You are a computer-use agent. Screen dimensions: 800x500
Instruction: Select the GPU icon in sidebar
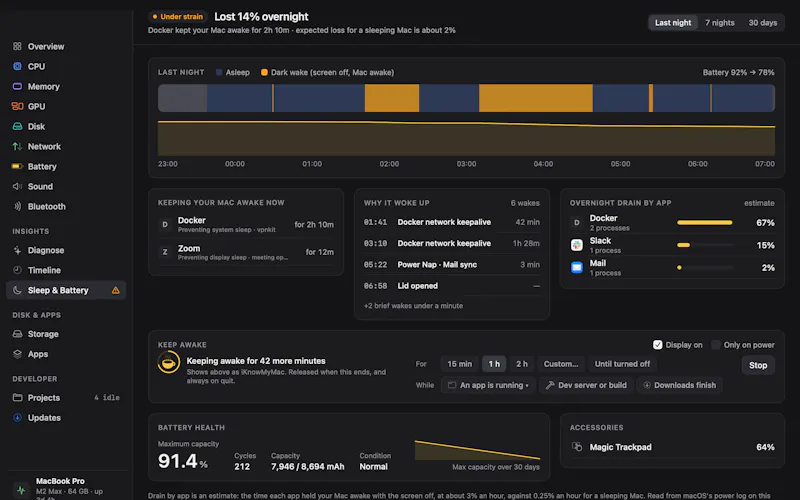pos(17,106)
